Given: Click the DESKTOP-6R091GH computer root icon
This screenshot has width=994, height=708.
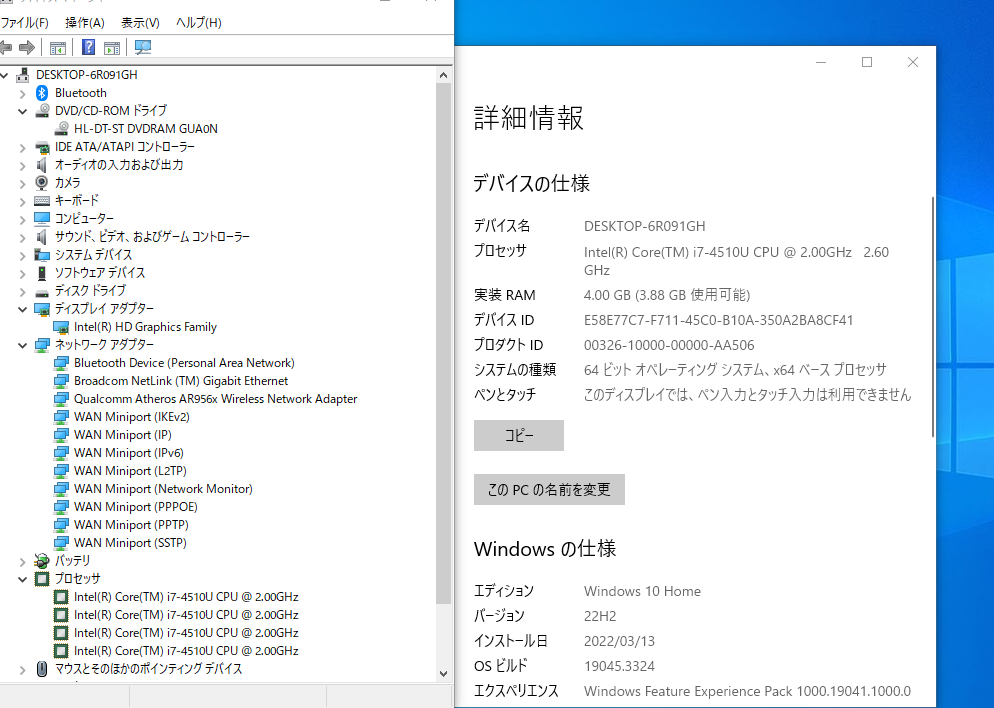Looking at the screenshot, I should pos(23,75).
